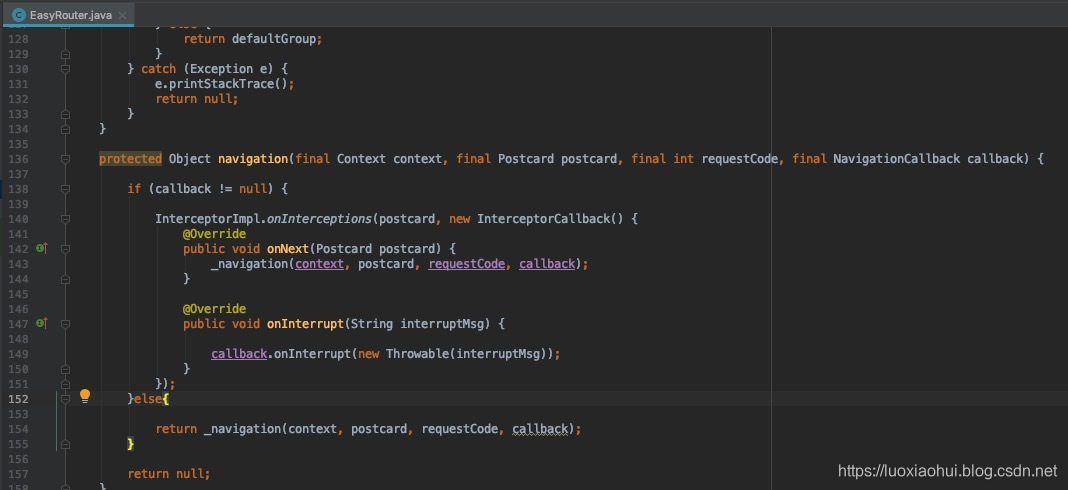Collapse the if callback block fold on line 138

(65, 189)
